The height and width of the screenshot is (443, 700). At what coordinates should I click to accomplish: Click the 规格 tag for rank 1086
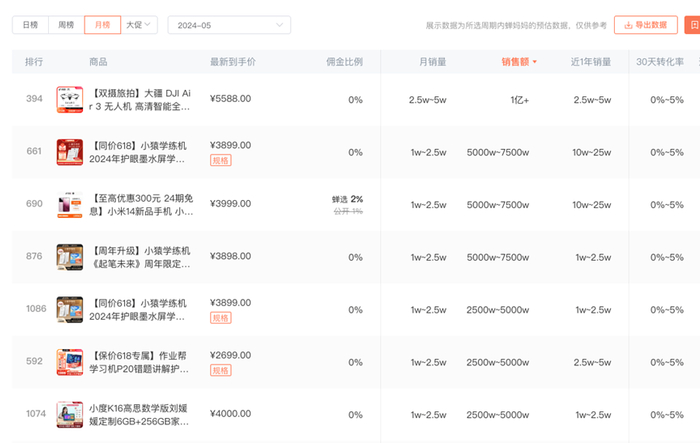click(x=220, y=317)
